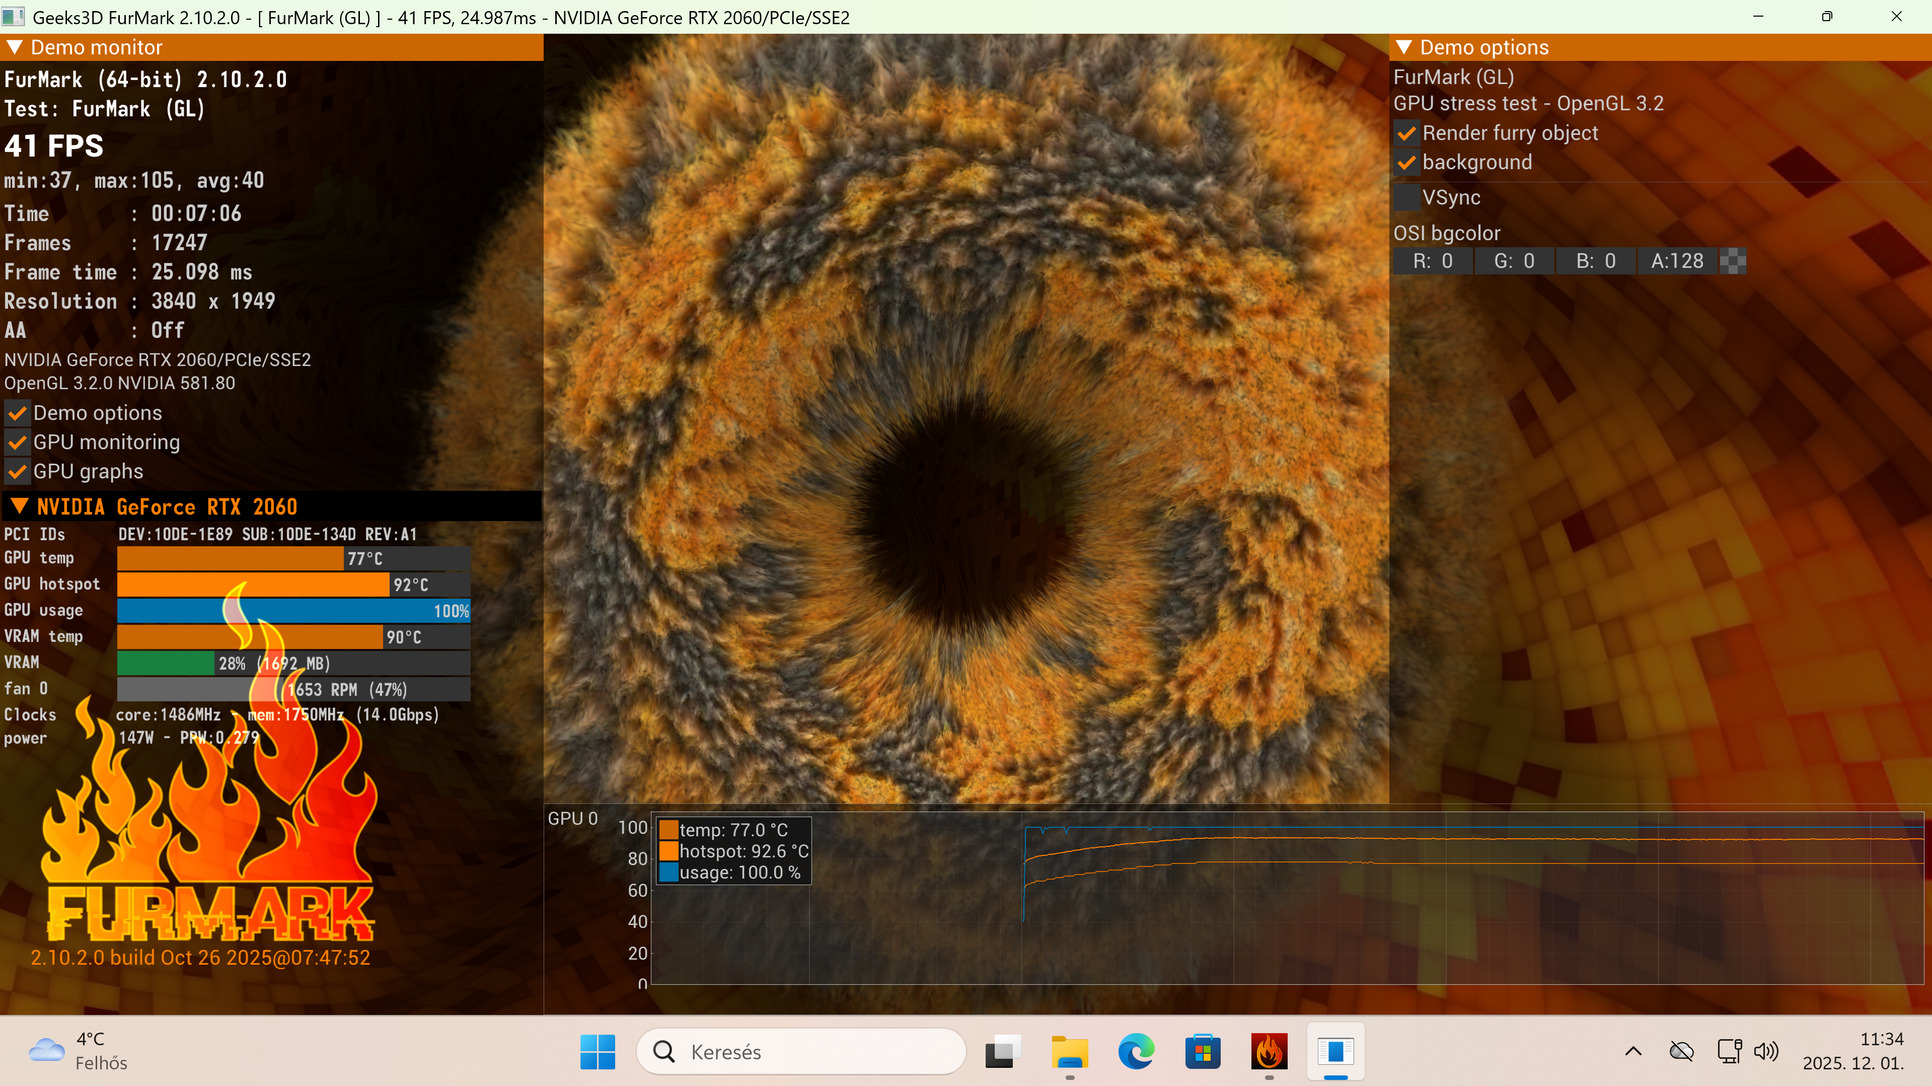Viewport: 1932px width, 1086px height.
Task: Click the Windows Start button
Action: 598,1052
